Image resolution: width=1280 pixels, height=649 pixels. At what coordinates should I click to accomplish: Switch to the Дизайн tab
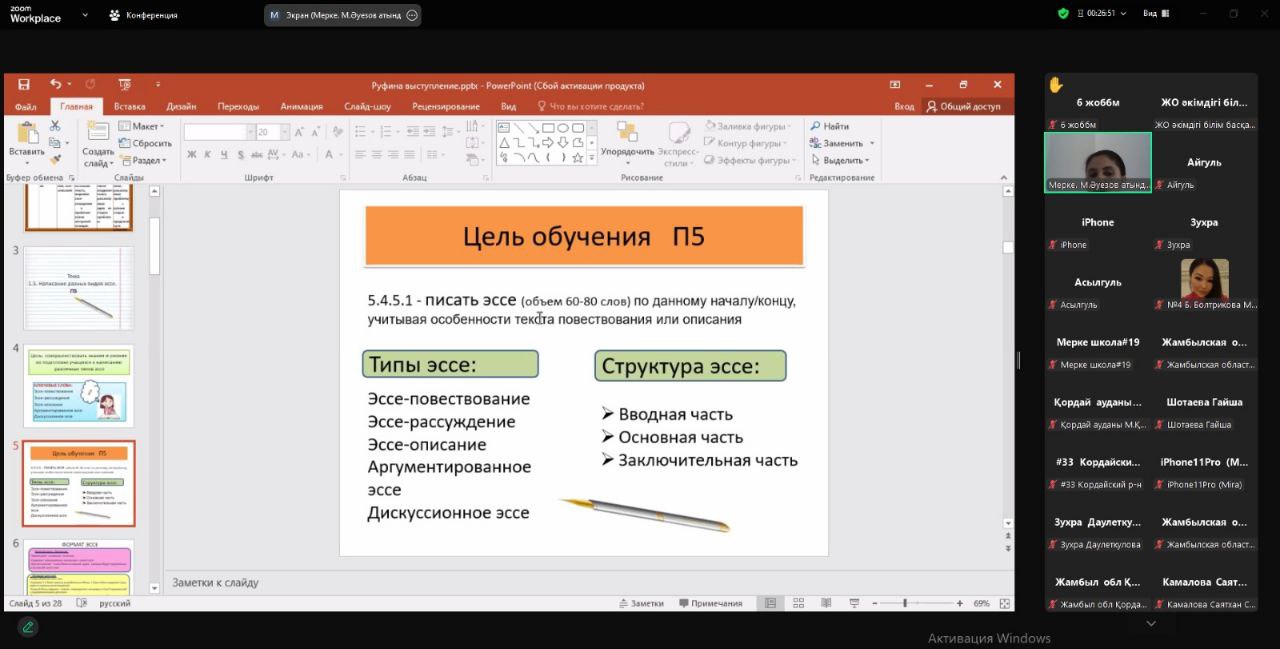(181, 106)
